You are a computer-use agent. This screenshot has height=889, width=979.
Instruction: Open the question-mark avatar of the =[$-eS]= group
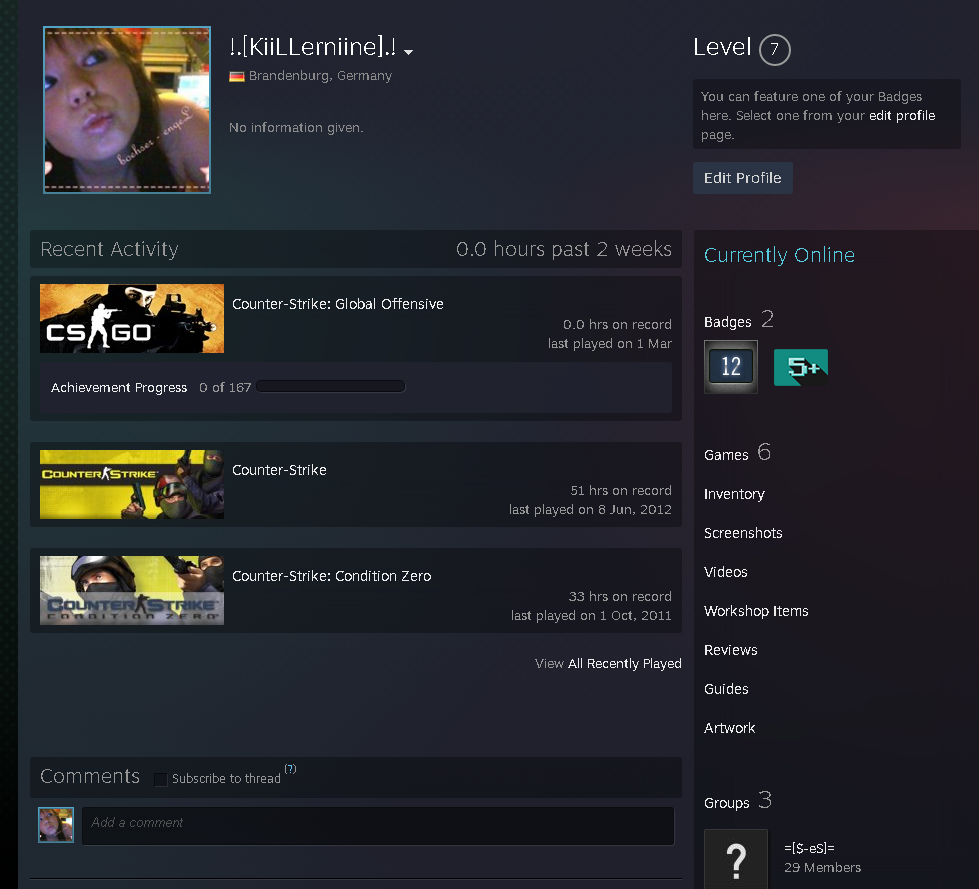[735, 859]
